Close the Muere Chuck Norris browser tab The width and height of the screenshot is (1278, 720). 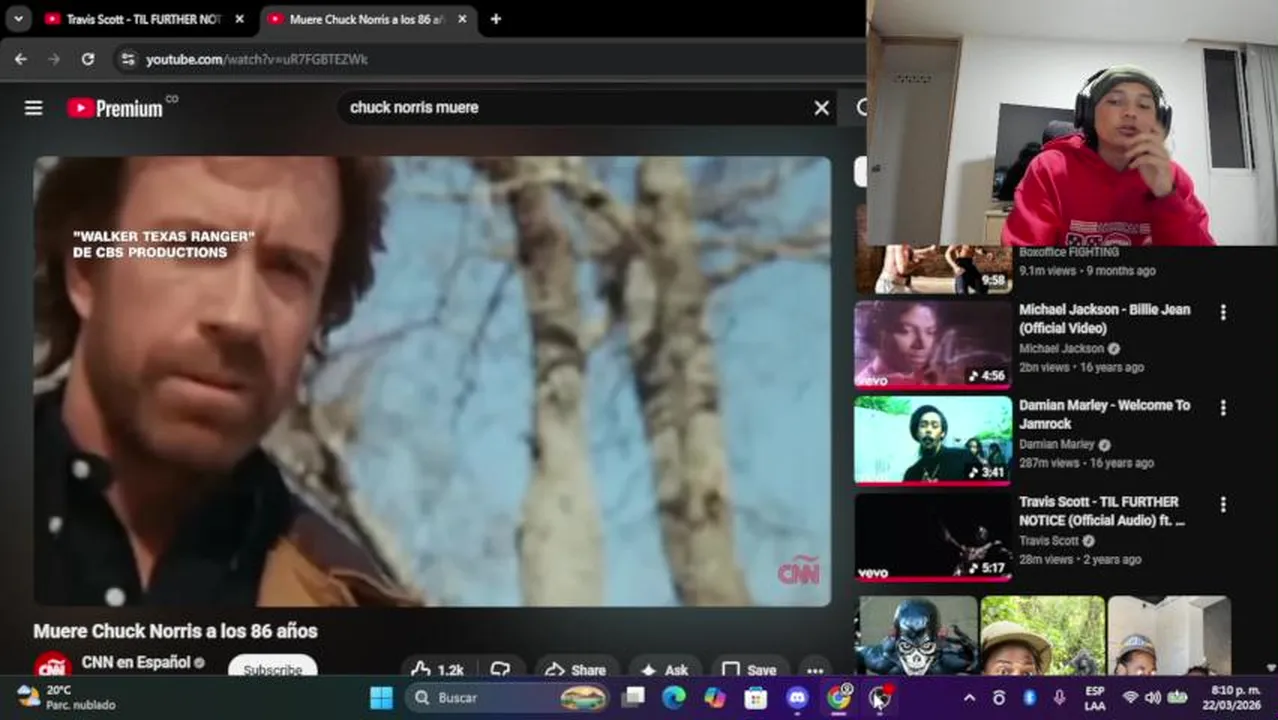pyautogui.click(x=462, y=19)
